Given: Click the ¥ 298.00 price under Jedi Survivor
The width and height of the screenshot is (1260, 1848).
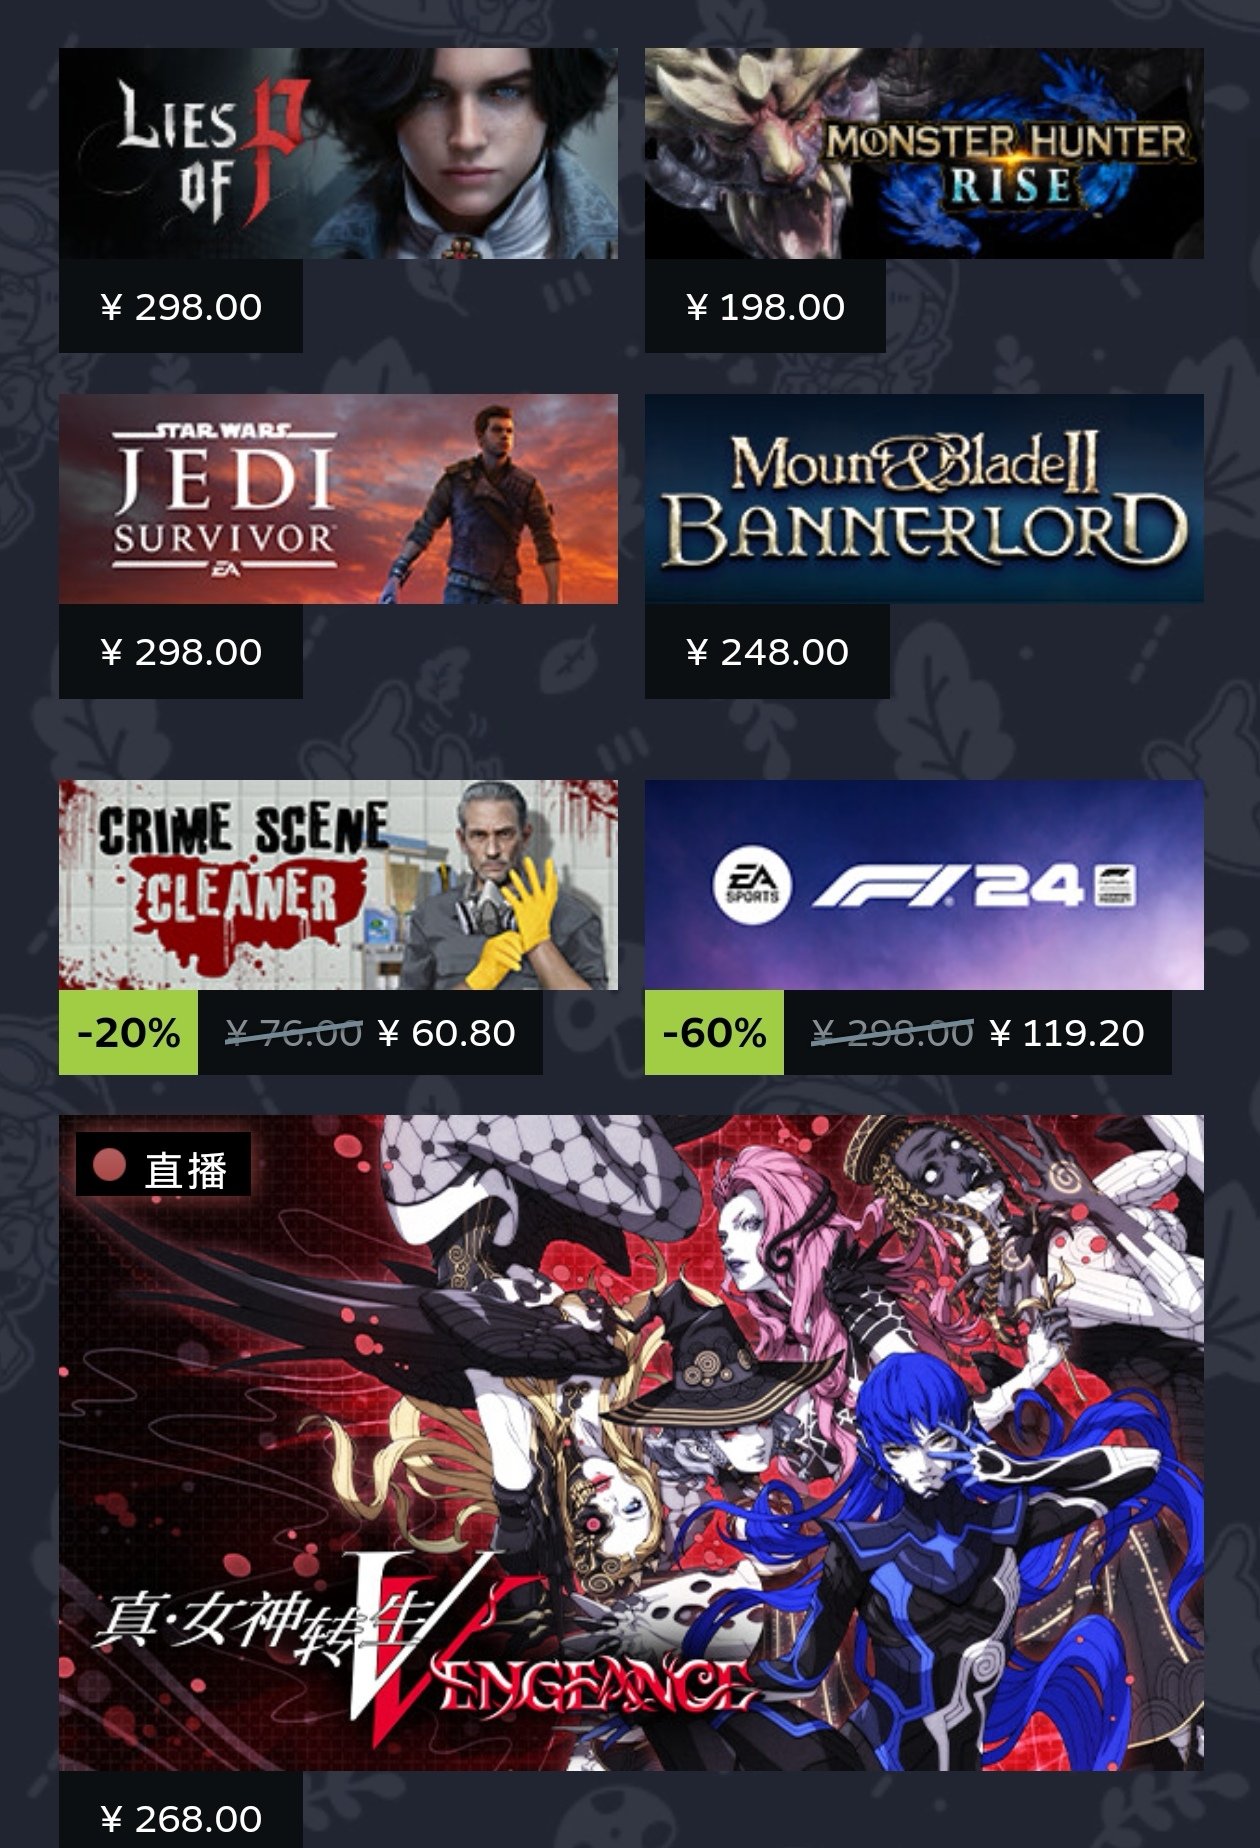Looking at the screenshot, I should pyautogui.click(x=181, y=652).
